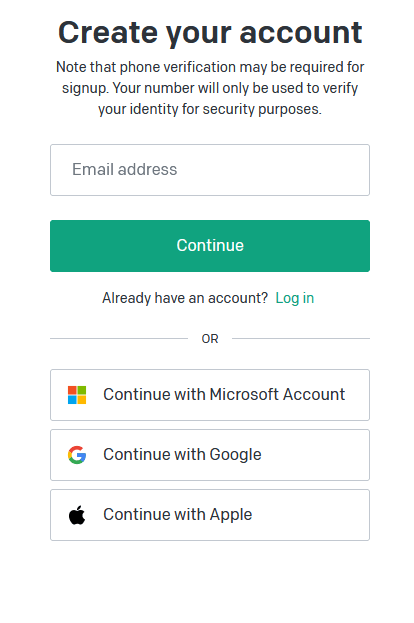Choose Continue with Microsoft Account

click(x=210, y=395)
